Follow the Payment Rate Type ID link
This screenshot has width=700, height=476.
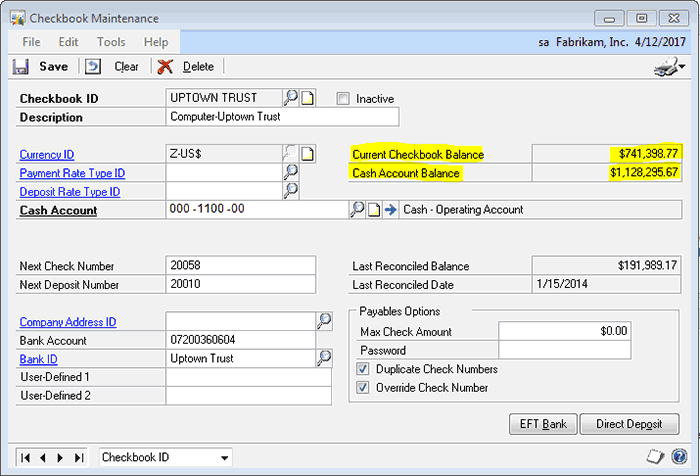[72, 173]
